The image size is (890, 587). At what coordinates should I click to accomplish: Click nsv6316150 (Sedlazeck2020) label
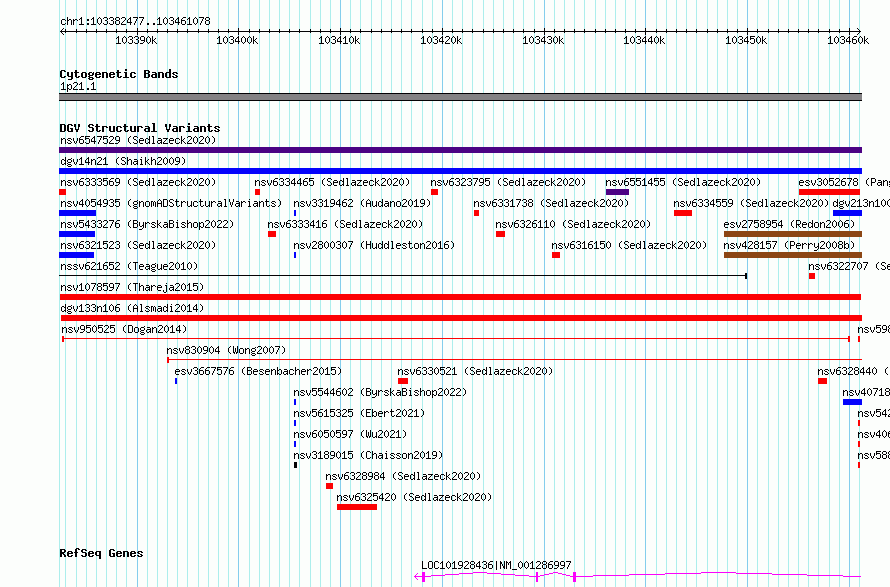point(629,245)
